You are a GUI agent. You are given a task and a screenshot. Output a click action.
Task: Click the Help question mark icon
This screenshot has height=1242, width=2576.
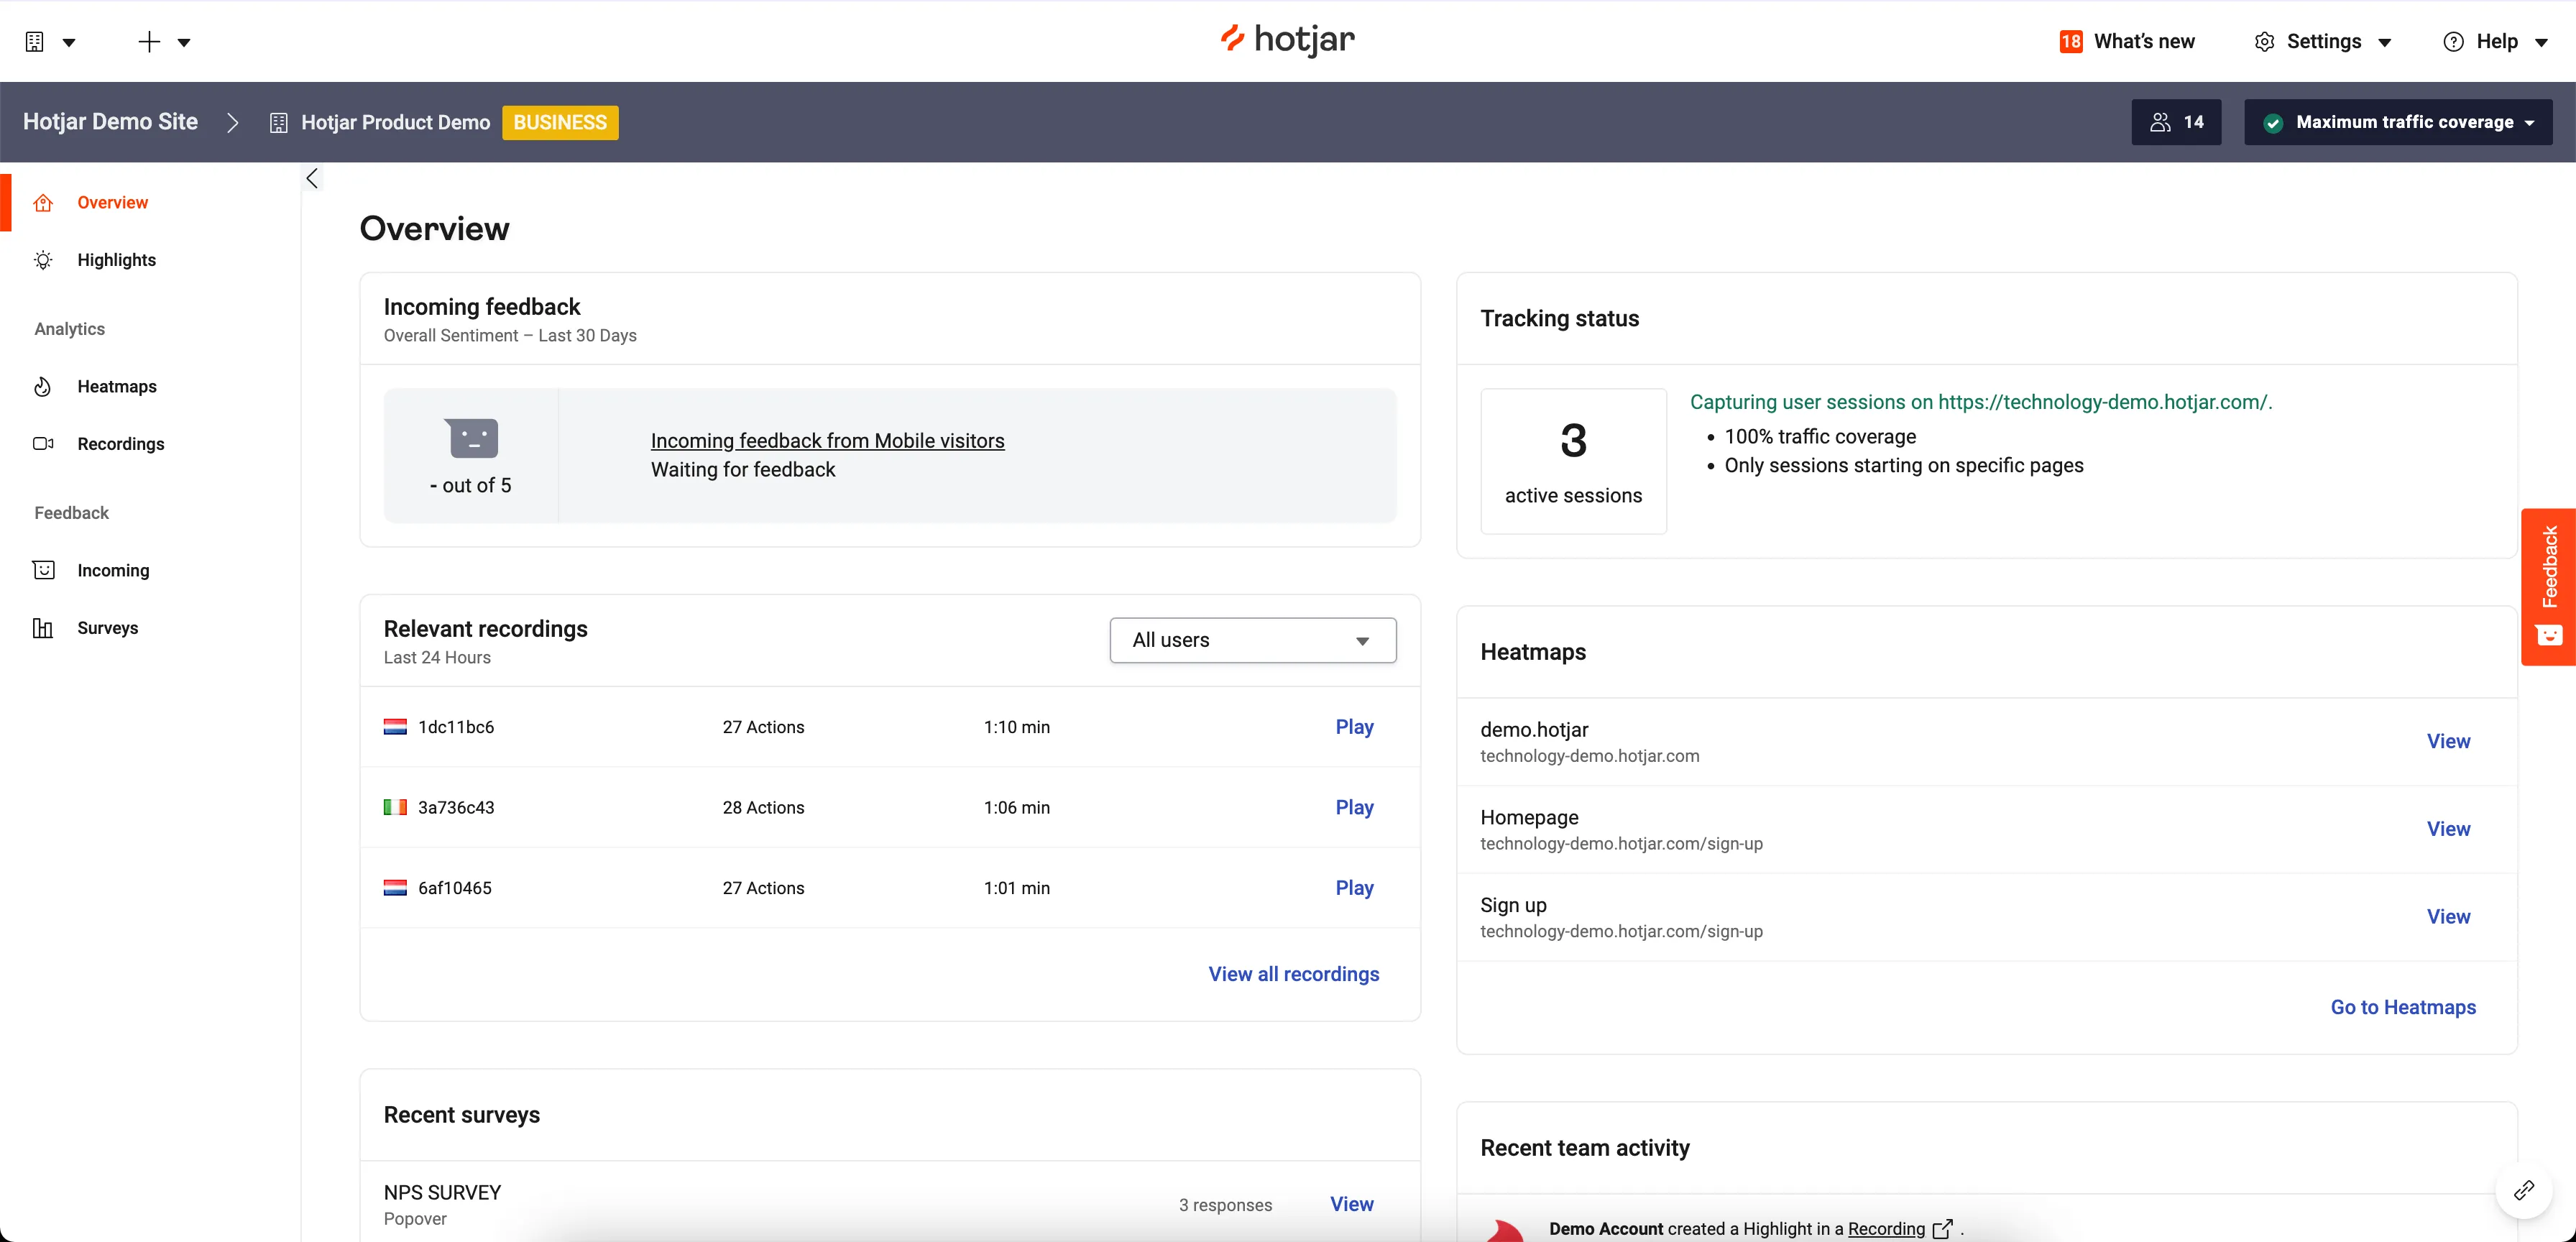pyautogui.click(x=2453, y=42)
